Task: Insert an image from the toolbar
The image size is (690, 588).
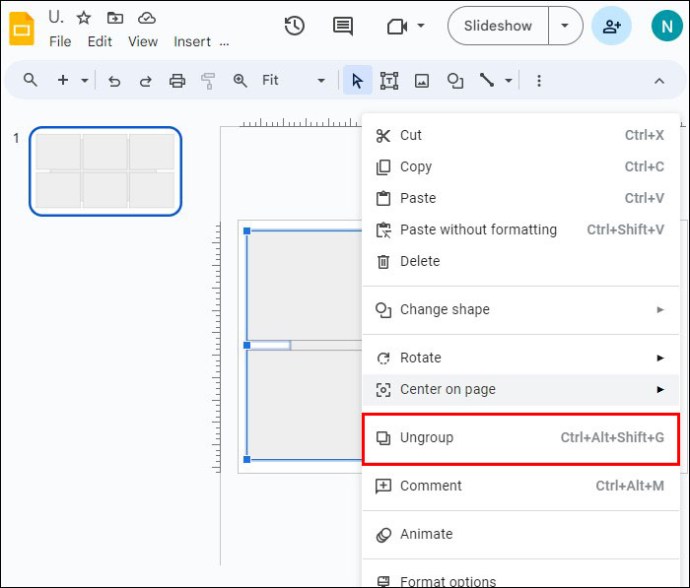Action: point(422,81)
